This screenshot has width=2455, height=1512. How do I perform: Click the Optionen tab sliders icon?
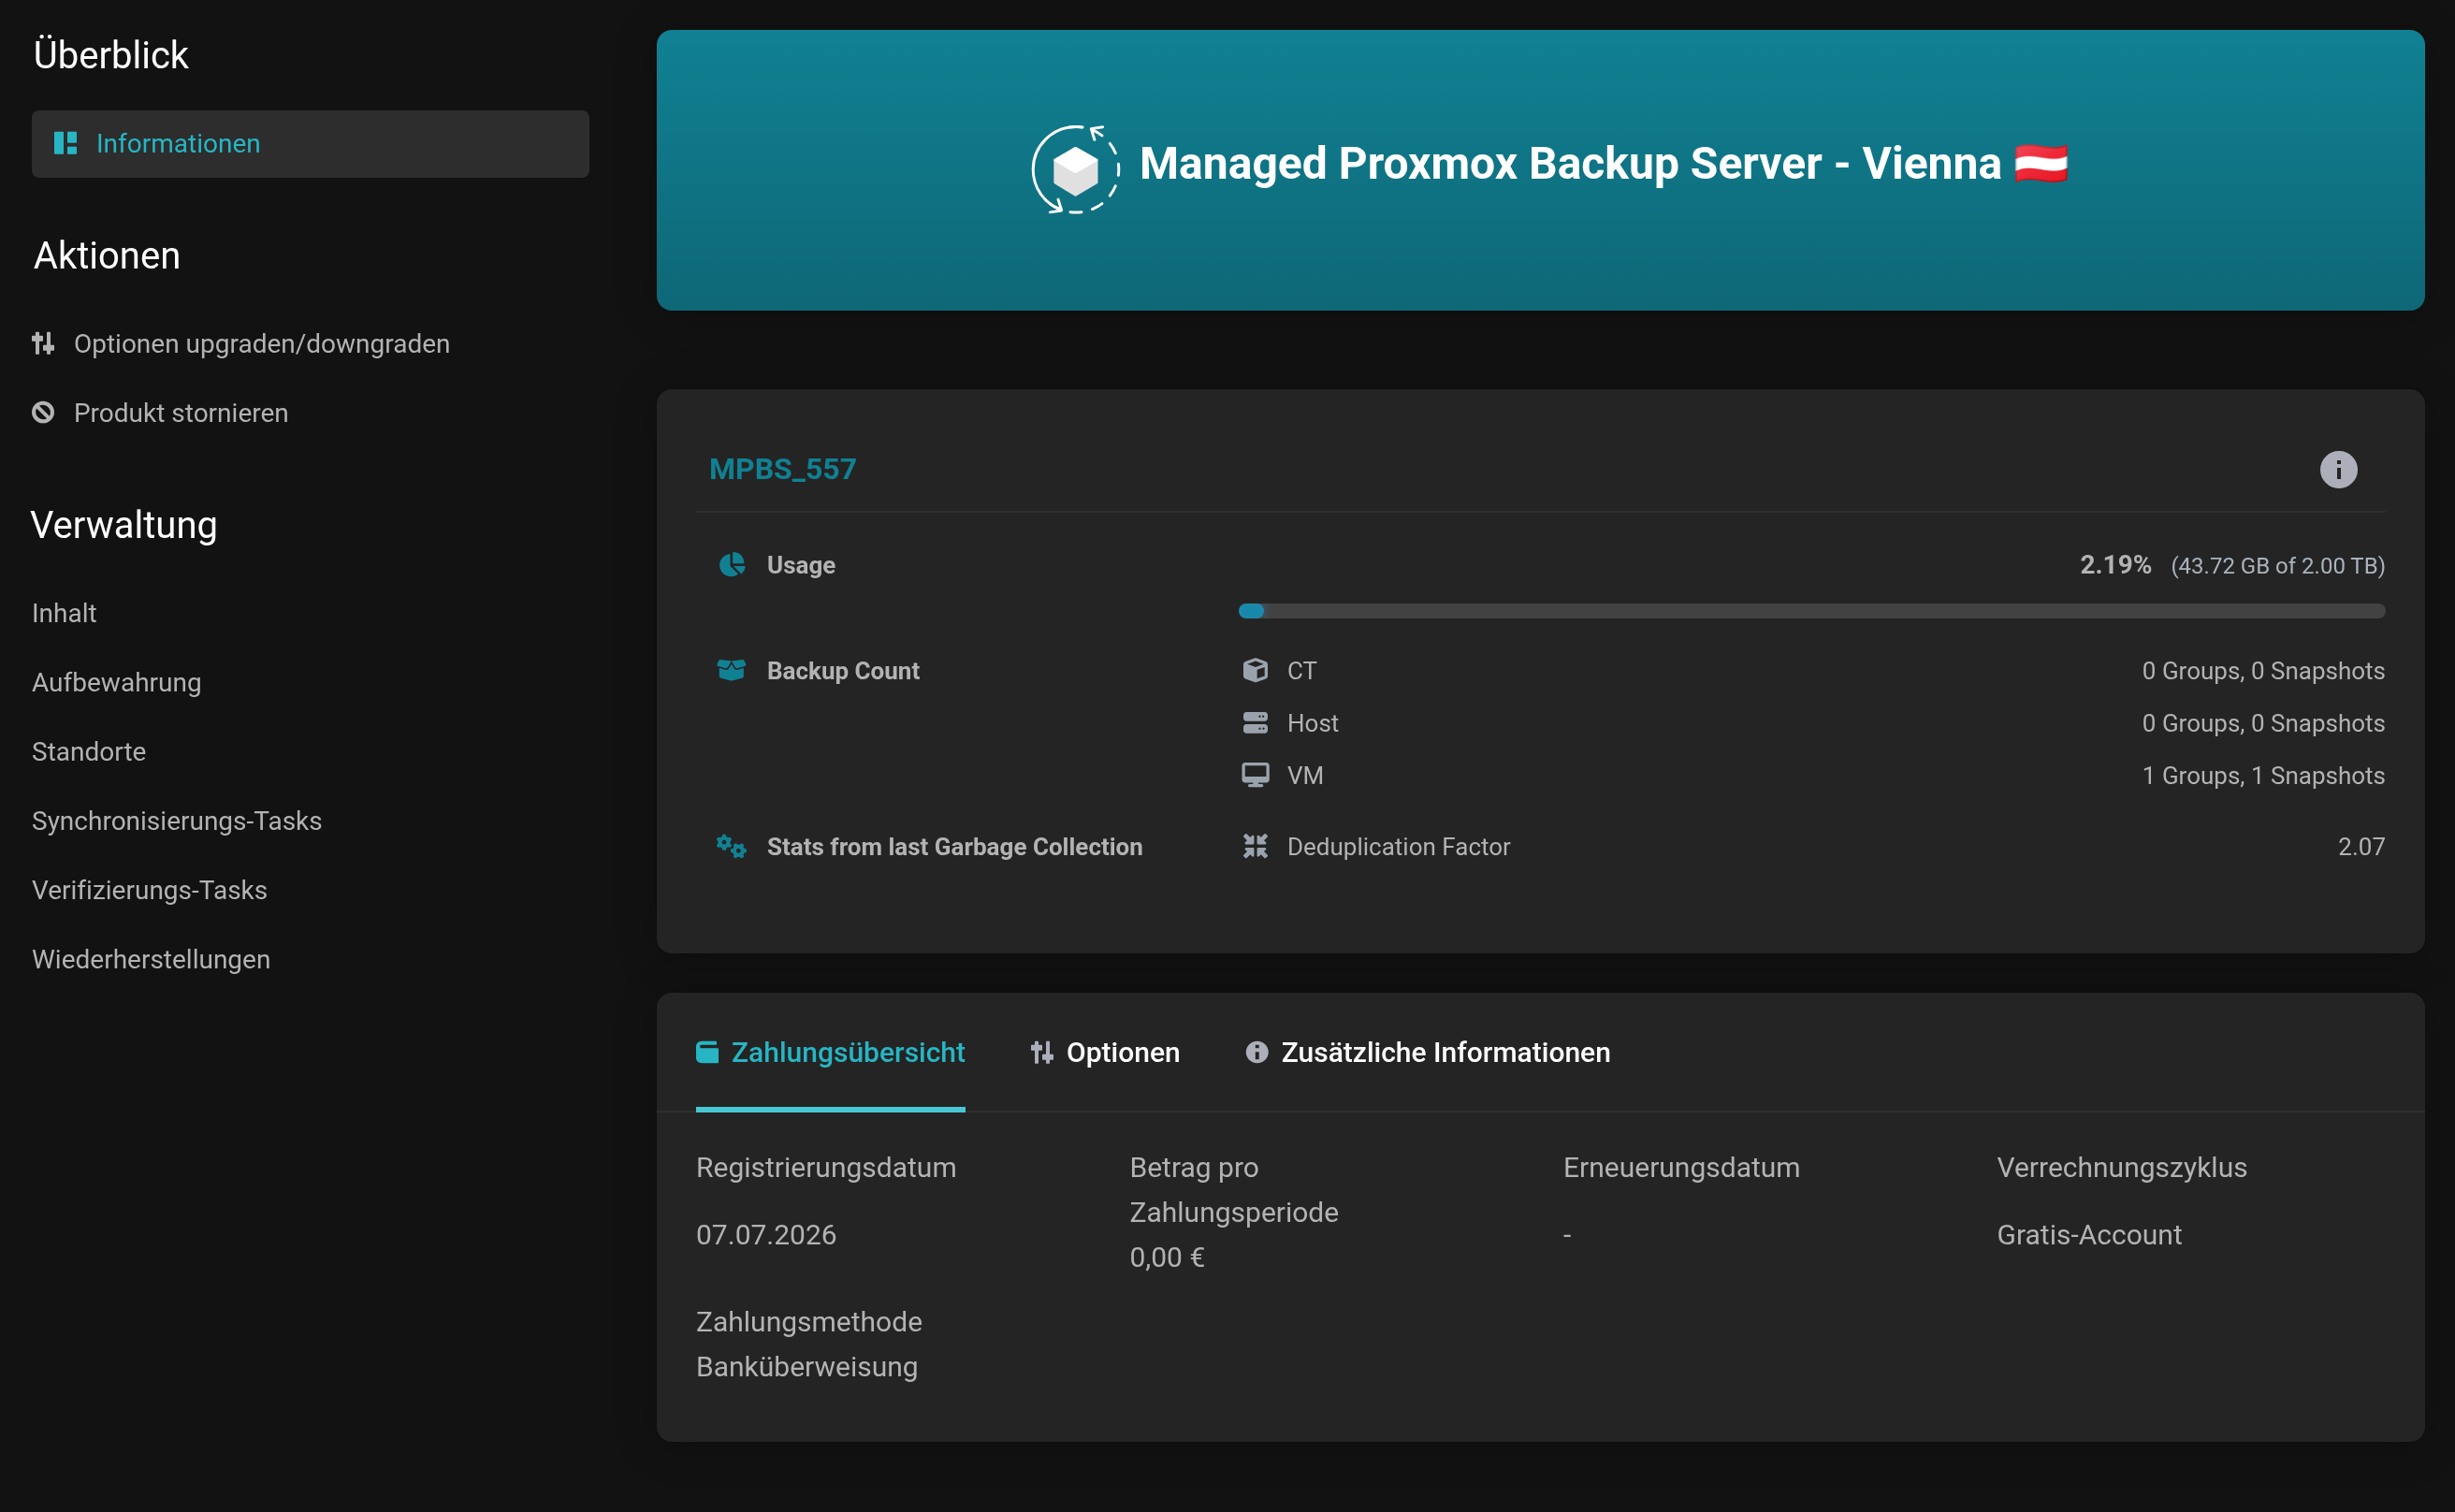(1042, 1052)
